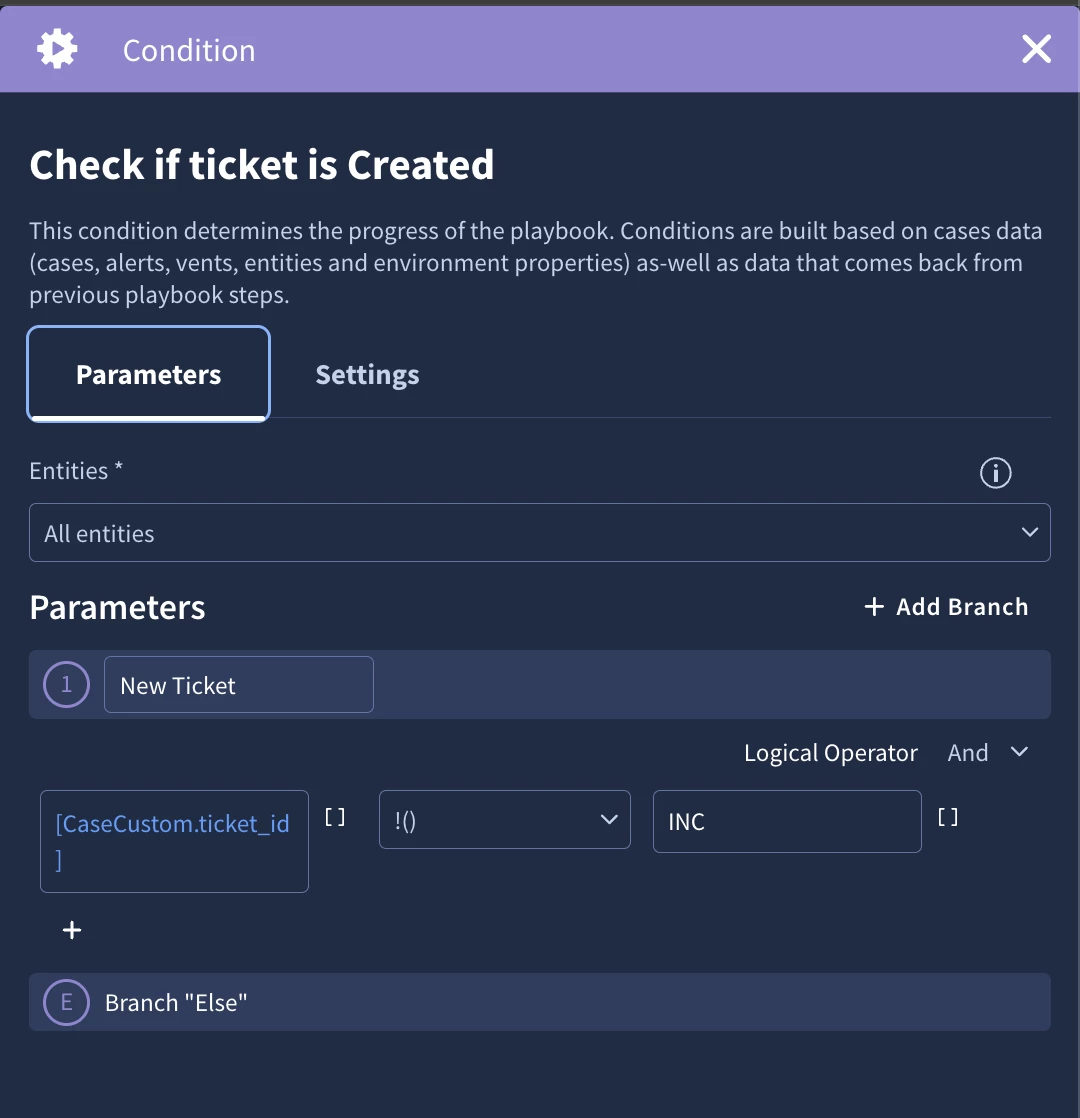Close the Condition panel with X
The height and width of the screenshot is (1118, 1080).
tap(1036, 49)
